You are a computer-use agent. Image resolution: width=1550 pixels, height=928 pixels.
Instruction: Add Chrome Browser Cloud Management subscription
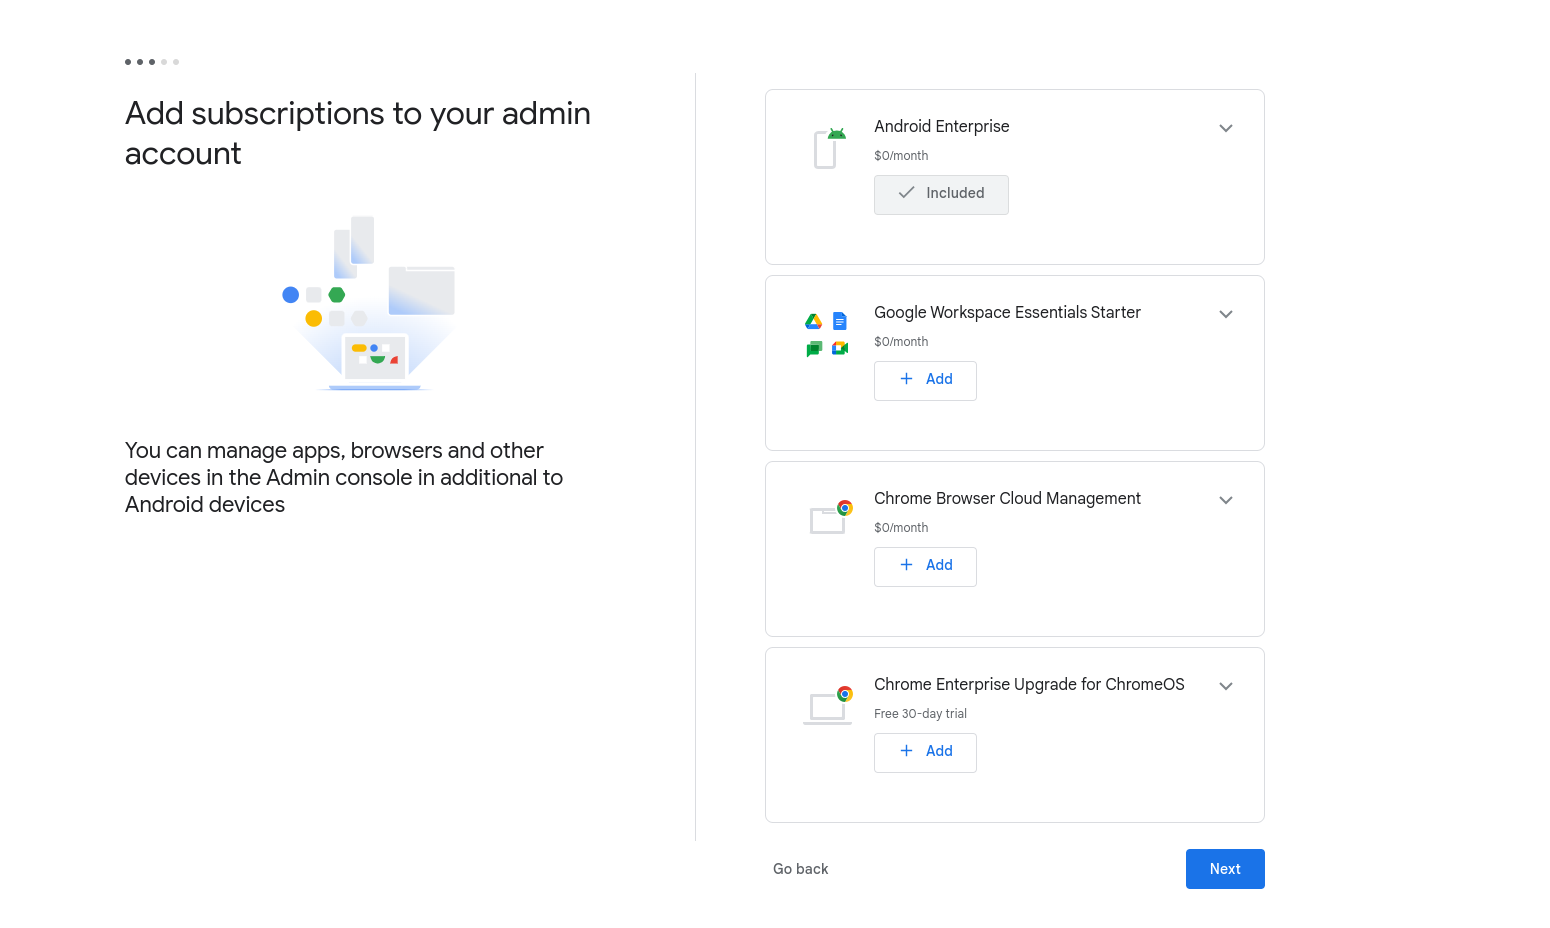(925, 566)
